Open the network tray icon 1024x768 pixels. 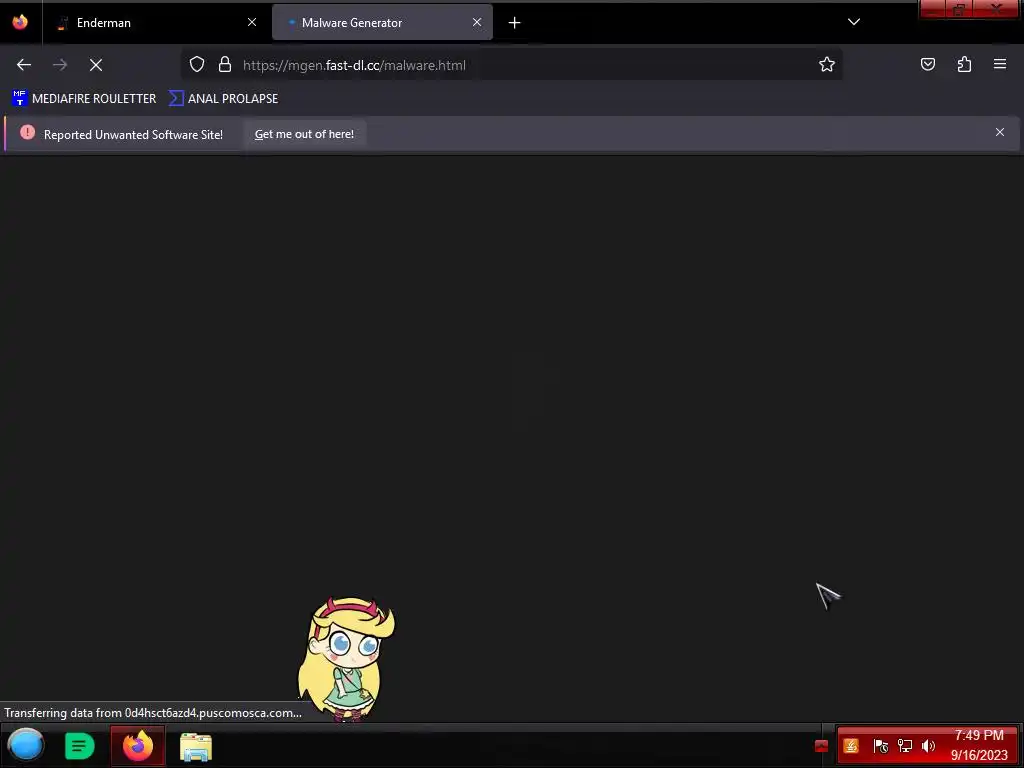904,746
